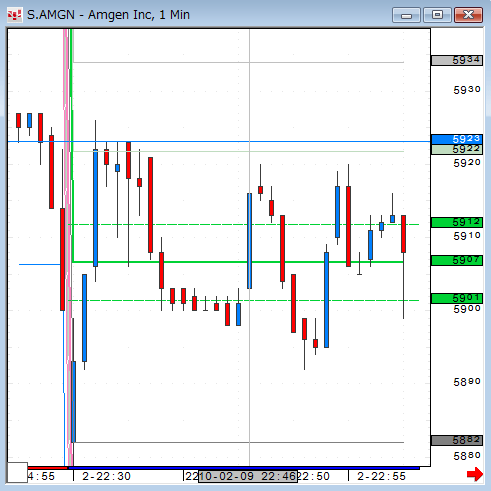Click the 5890 price scale value
The image size is (491, 491).
(x=467, y=382)
